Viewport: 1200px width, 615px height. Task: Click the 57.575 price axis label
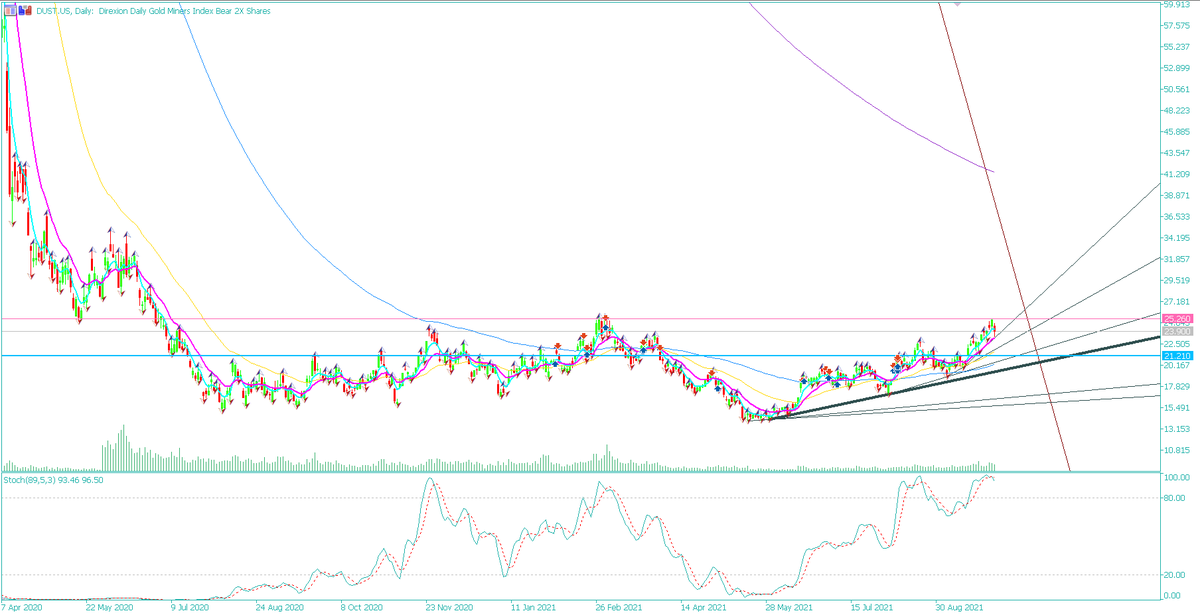coord(1178,26)
